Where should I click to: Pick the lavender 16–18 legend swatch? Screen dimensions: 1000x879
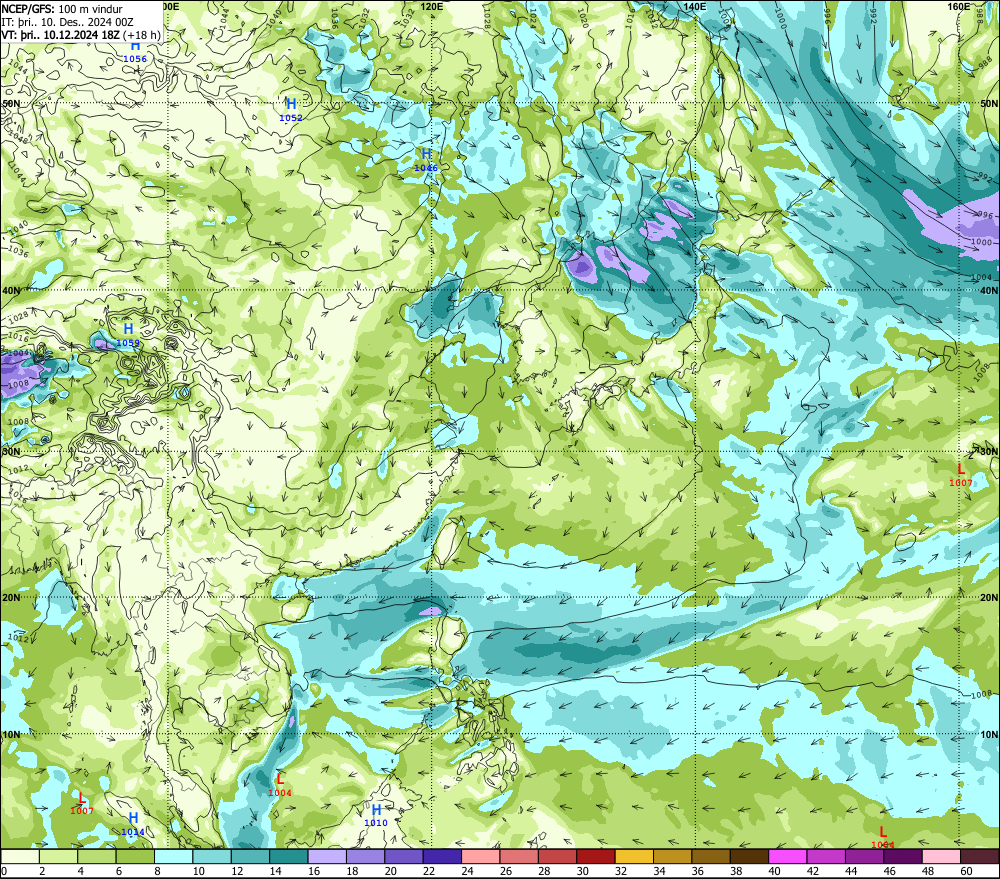[327, 856]
